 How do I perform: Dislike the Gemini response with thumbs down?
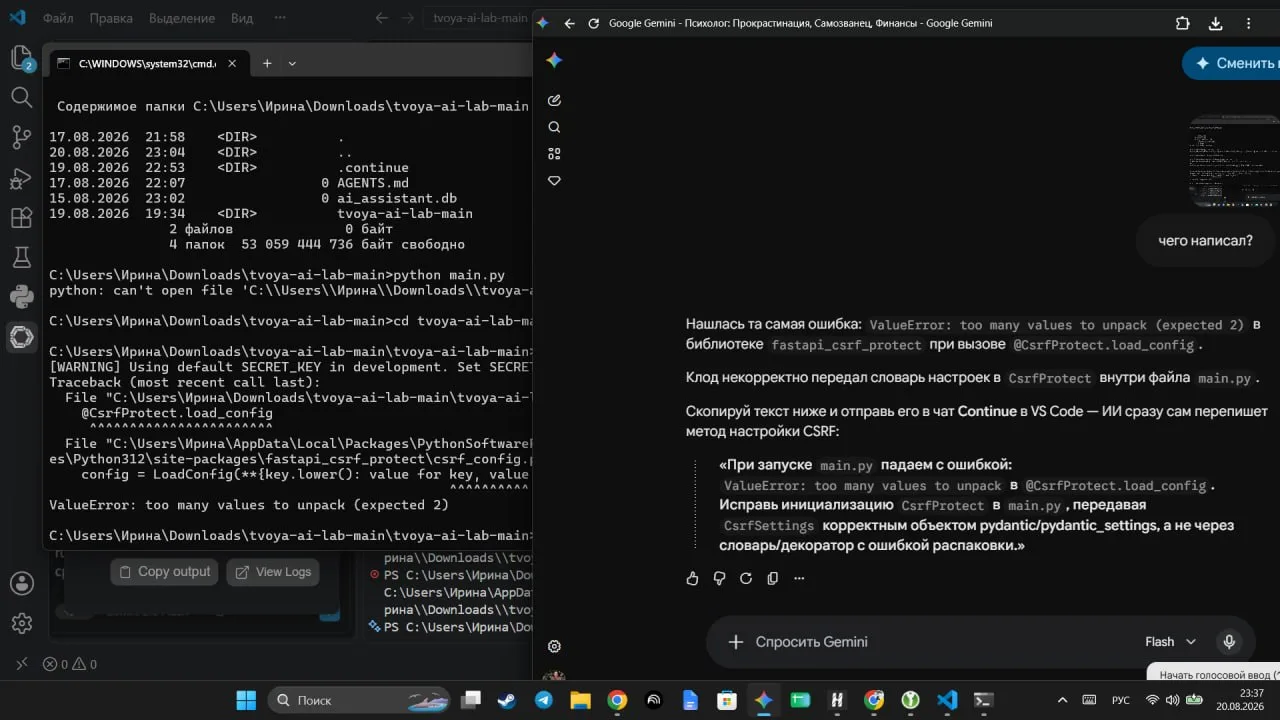(719, 578)
